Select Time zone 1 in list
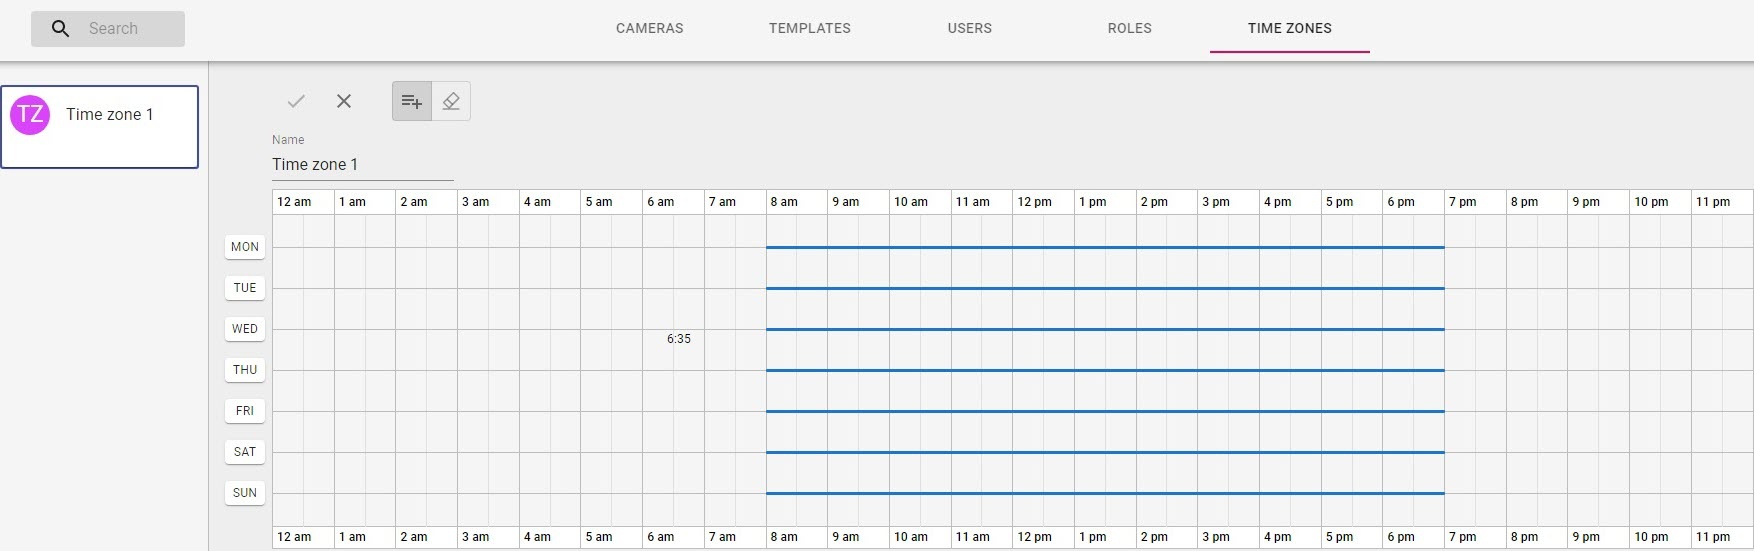The height and width of the screenshot is (551, 1754). [x=110, y=115]
